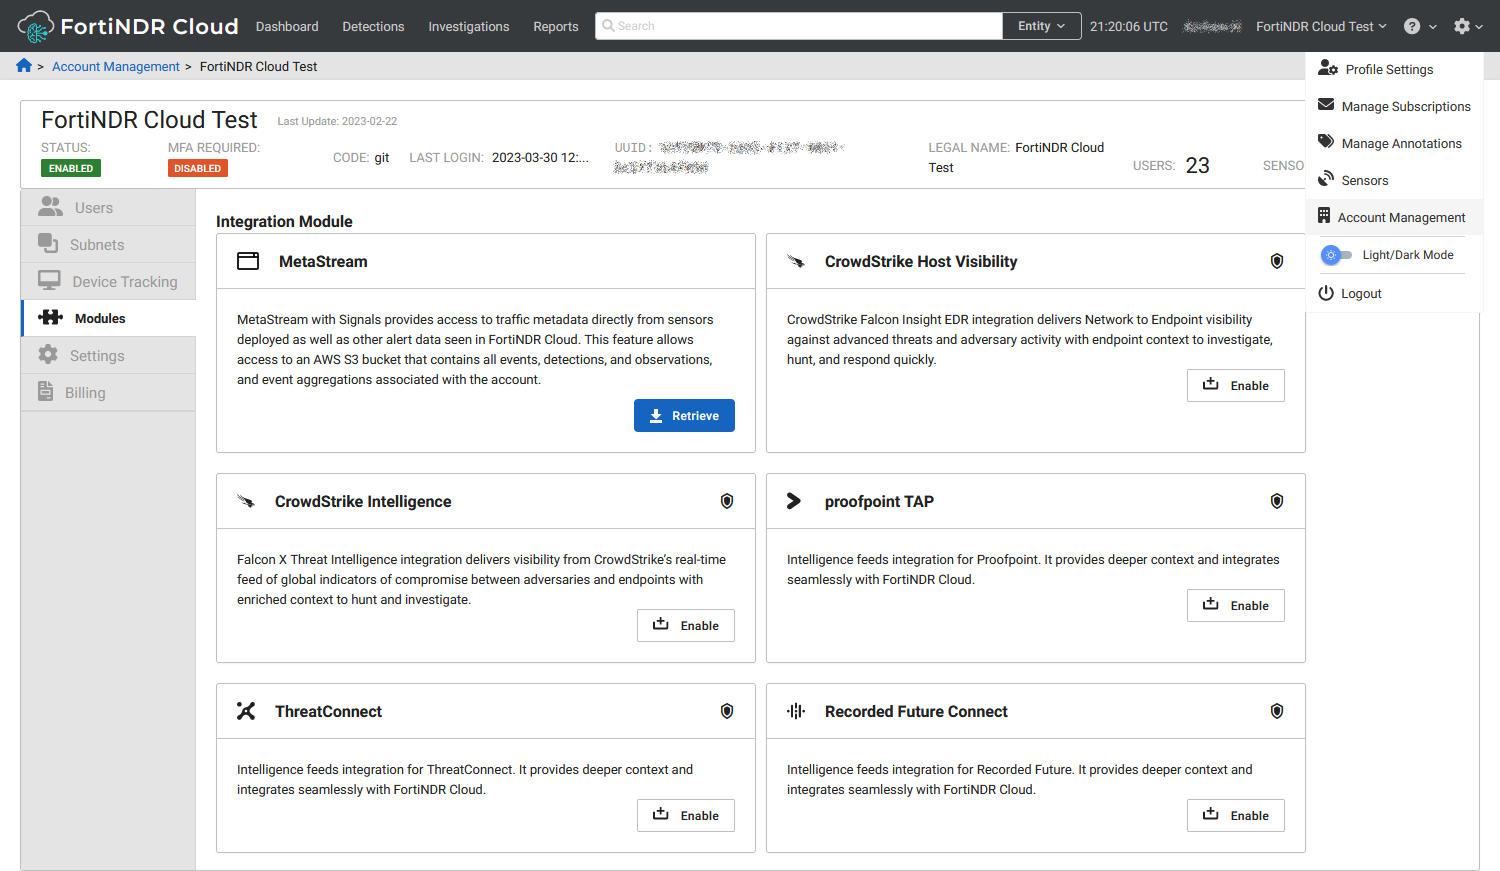Click the MetaStream module icon
Image resolution: width=1500 pixels, height=871 pixels.
pyautogui.click(x=248, y=260)
